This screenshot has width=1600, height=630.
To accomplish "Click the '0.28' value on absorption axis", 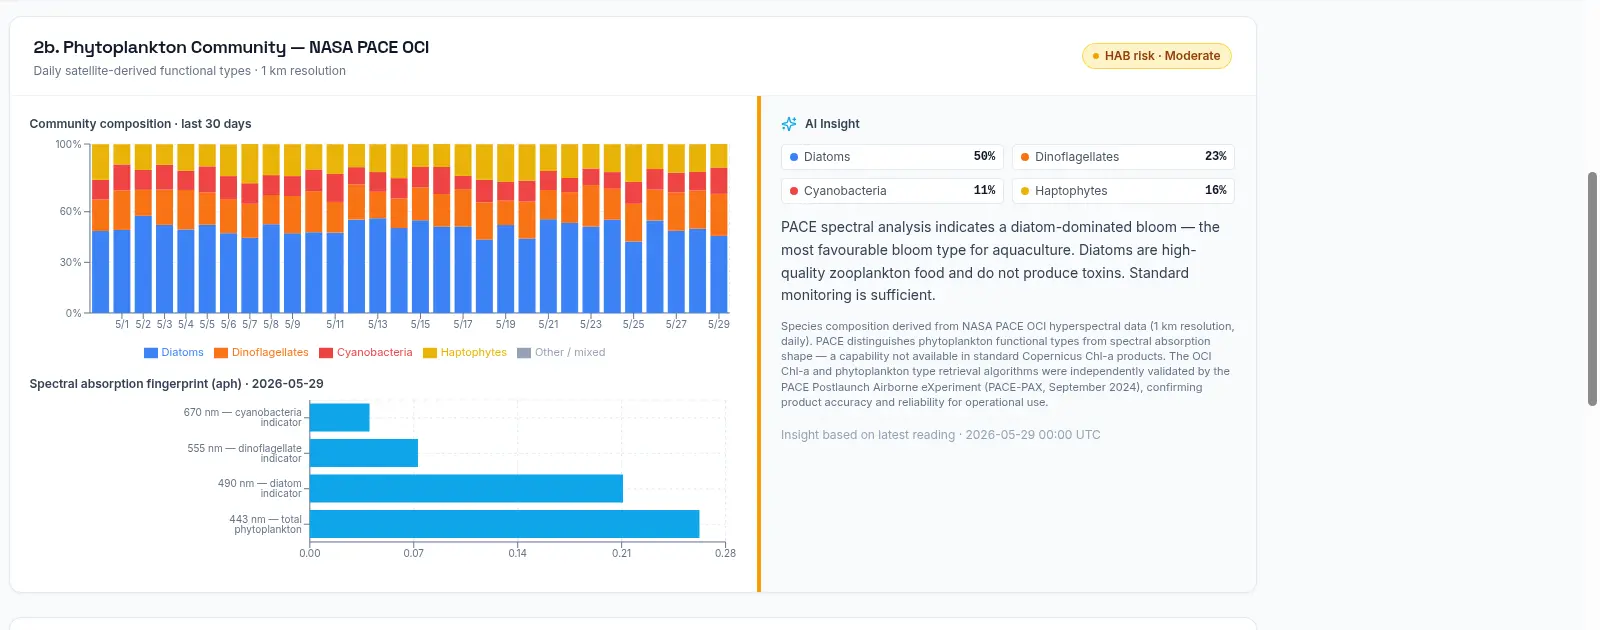I will [725, 553].
